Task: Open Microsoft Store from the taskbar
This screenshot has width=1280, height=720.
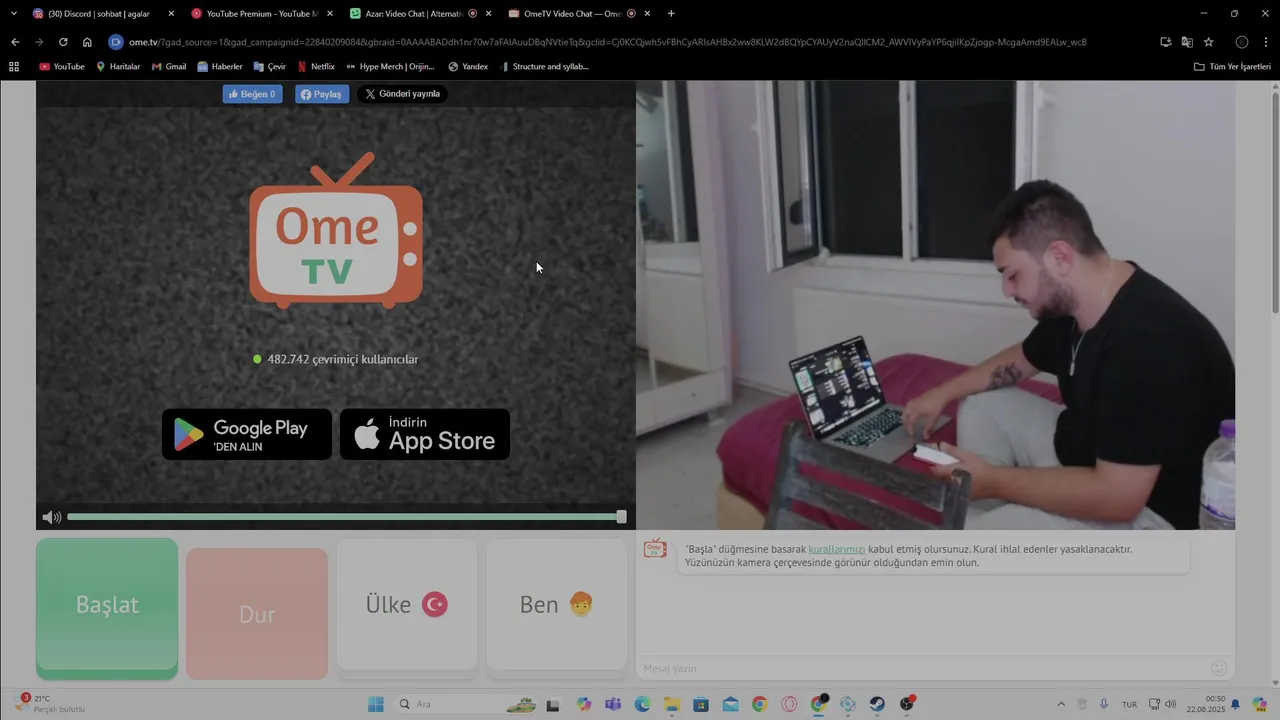Action: click(701, 704)
